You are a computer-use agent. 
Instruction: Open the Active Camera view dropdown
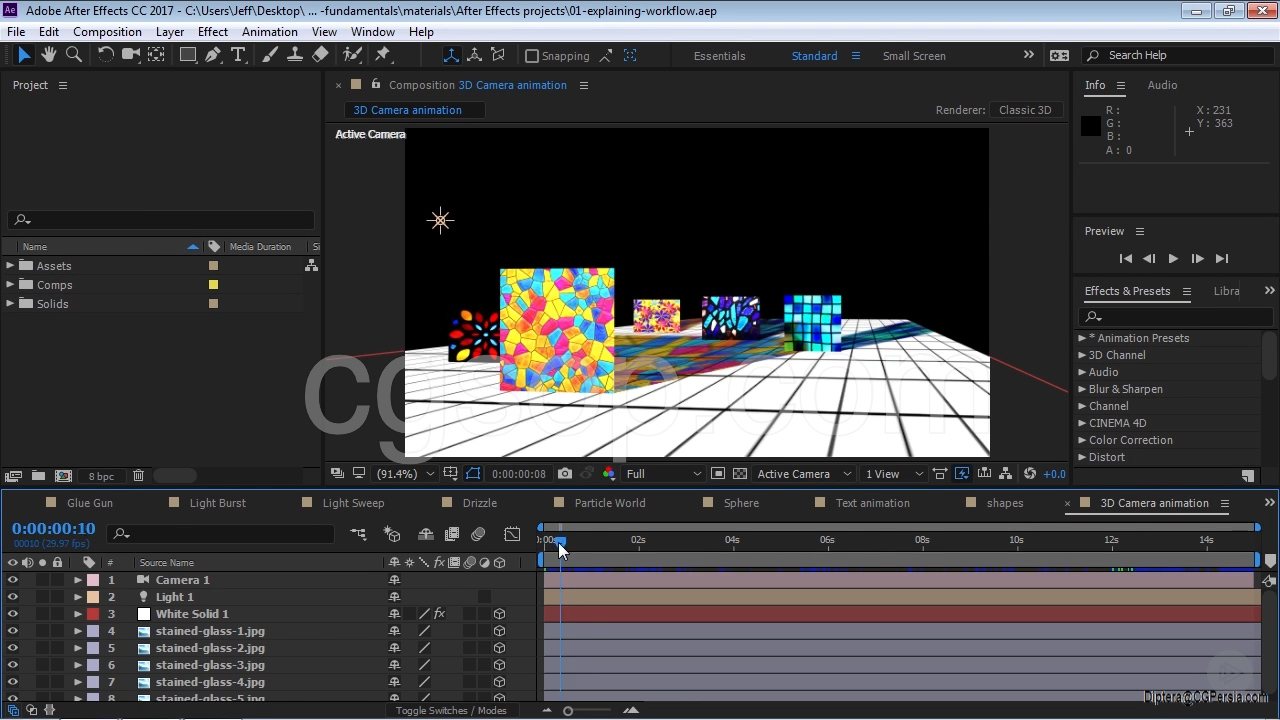804,474
